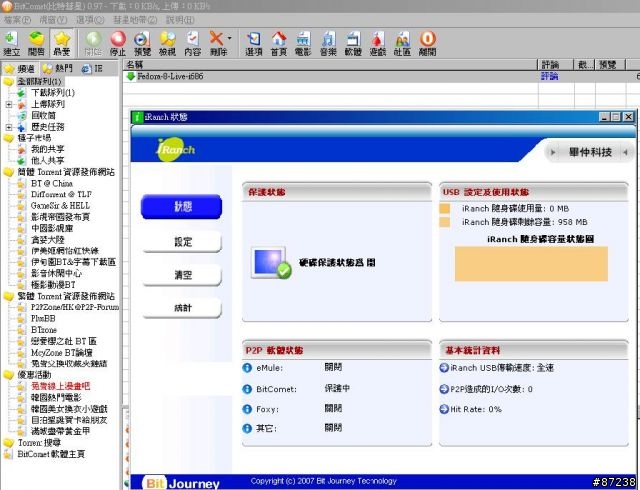Click the 軟體 (software) toolbar icon
The height and width of the screenshot is (490, 640).
pos(353,43)
